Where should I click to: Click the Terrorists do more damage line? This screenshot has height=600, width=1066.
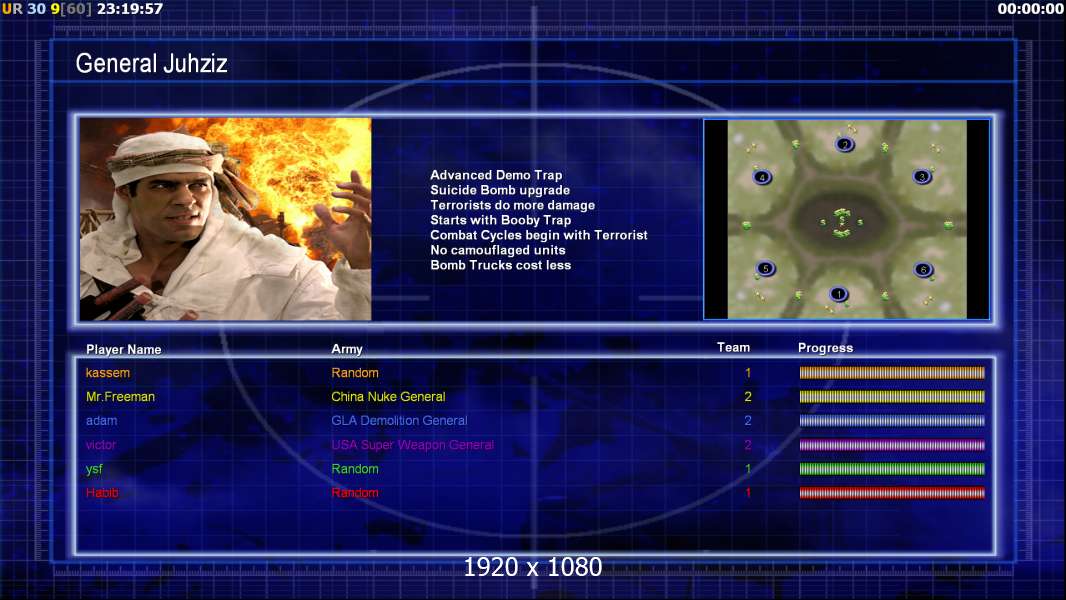[x=513, y=205]
